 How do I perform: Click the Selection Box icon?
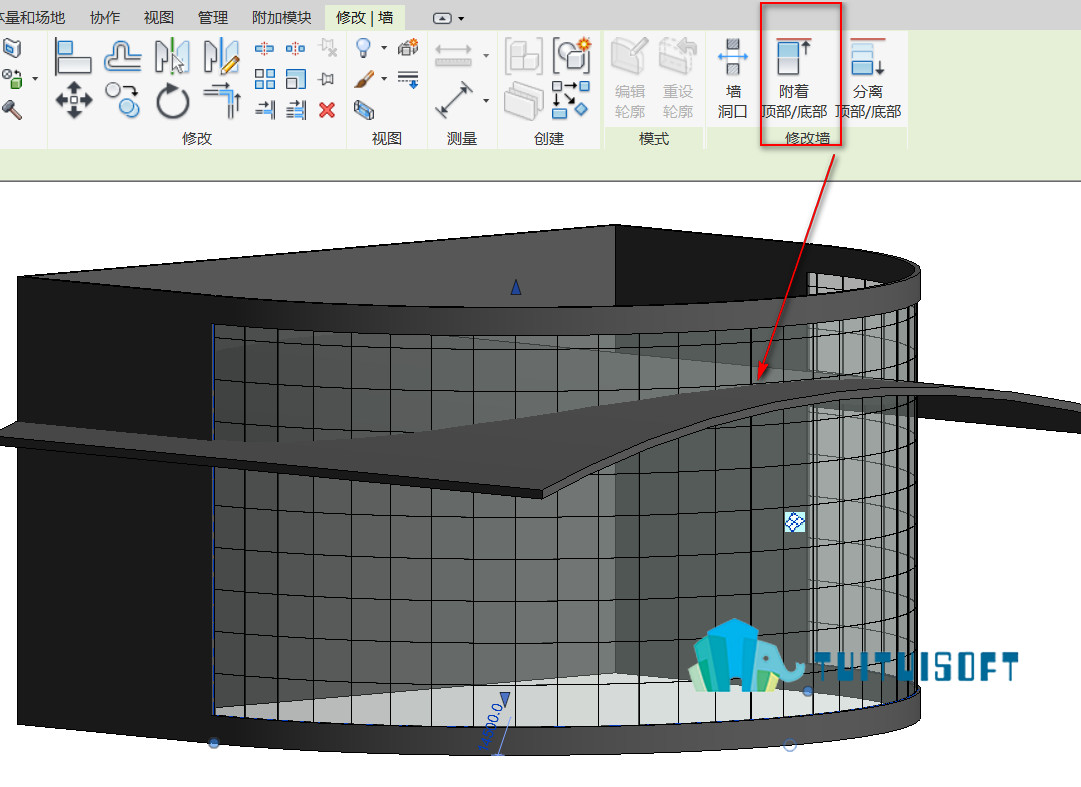(364, 110)
